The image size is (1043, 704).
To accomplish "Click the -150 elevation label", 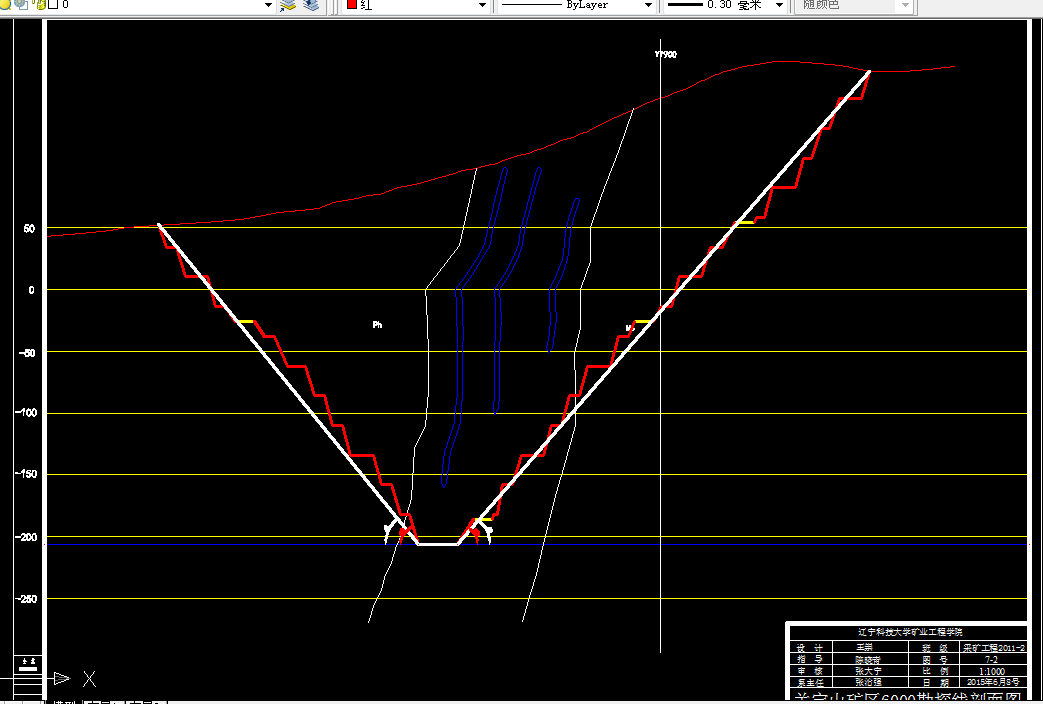I will 25,474.
